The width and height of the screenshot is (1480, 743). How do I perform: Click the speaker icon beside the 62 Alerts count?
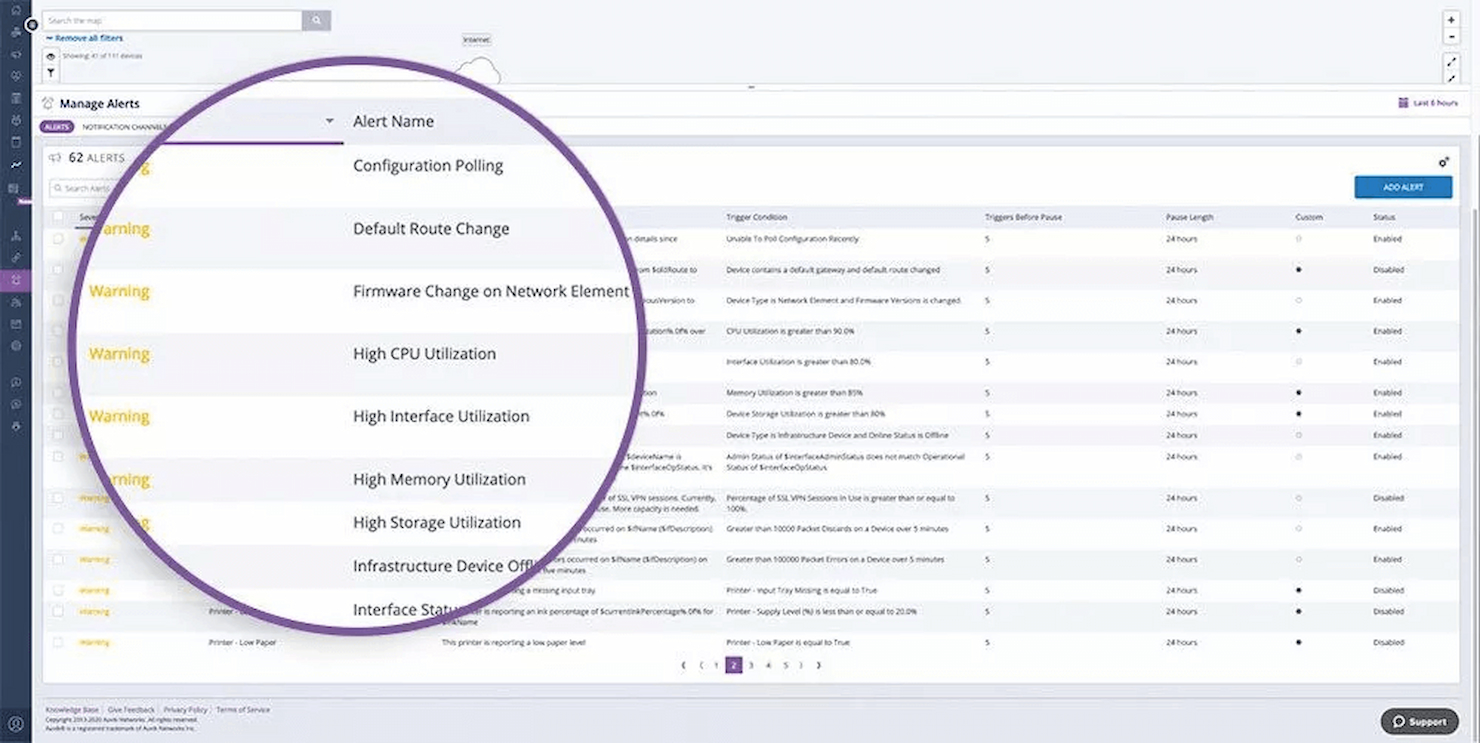pyautogui.click(x=55, y=157)
